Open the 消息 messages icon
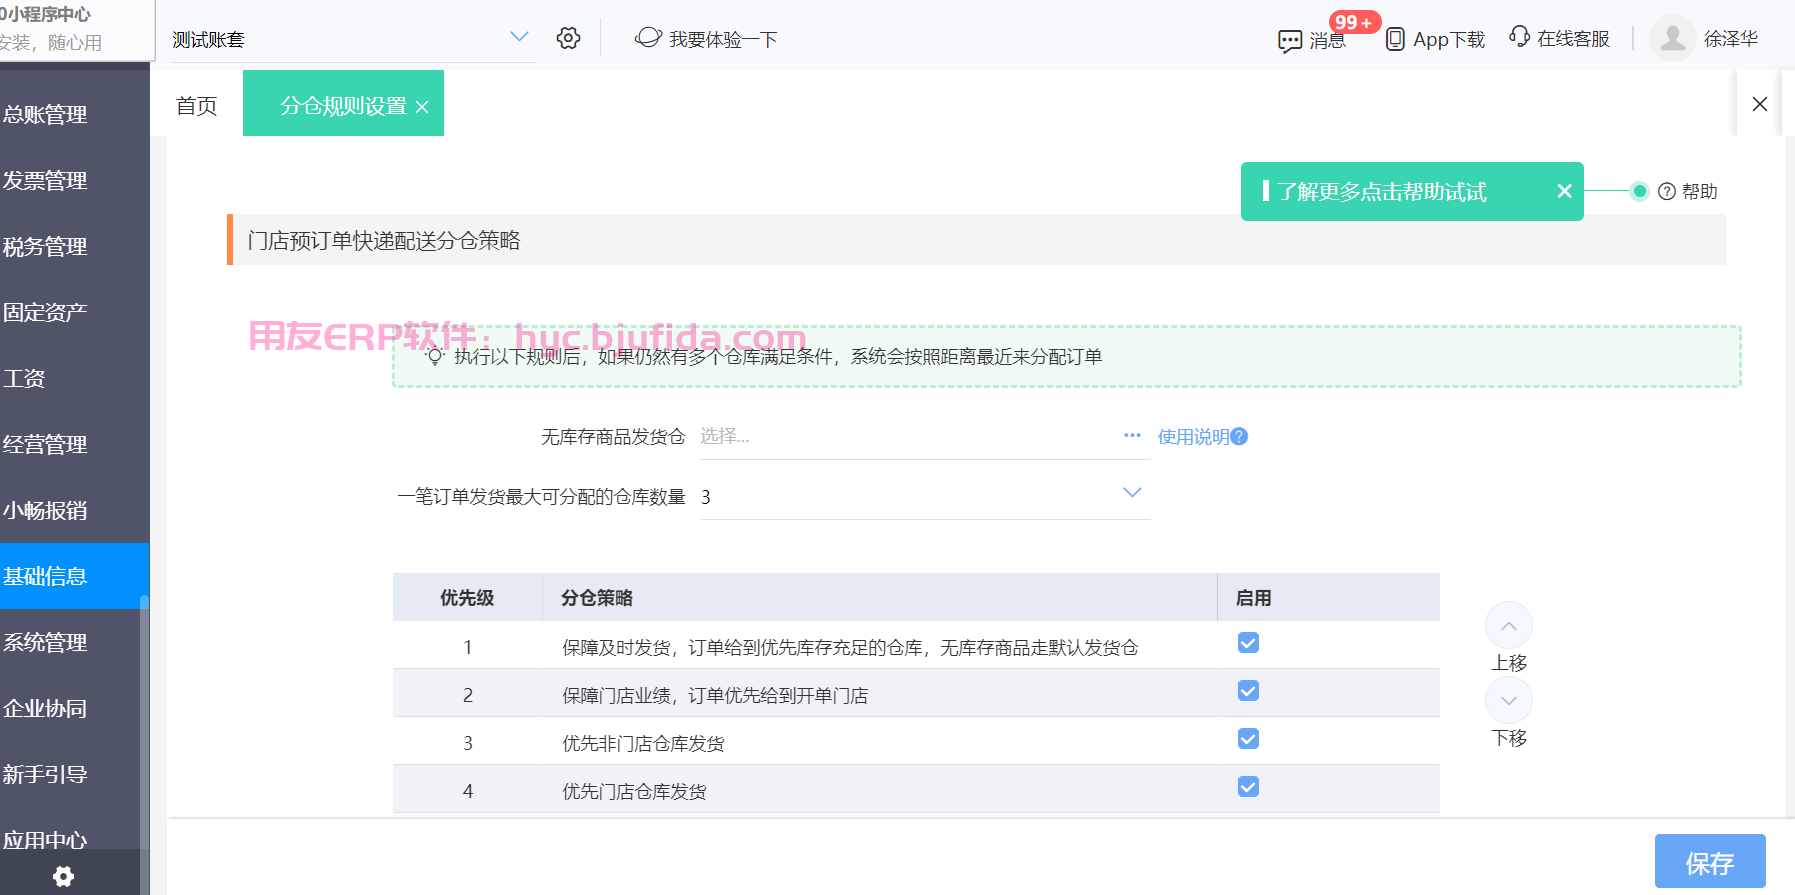The width and height of the screenshot is (1795, 895). (x=1289, y=41)
